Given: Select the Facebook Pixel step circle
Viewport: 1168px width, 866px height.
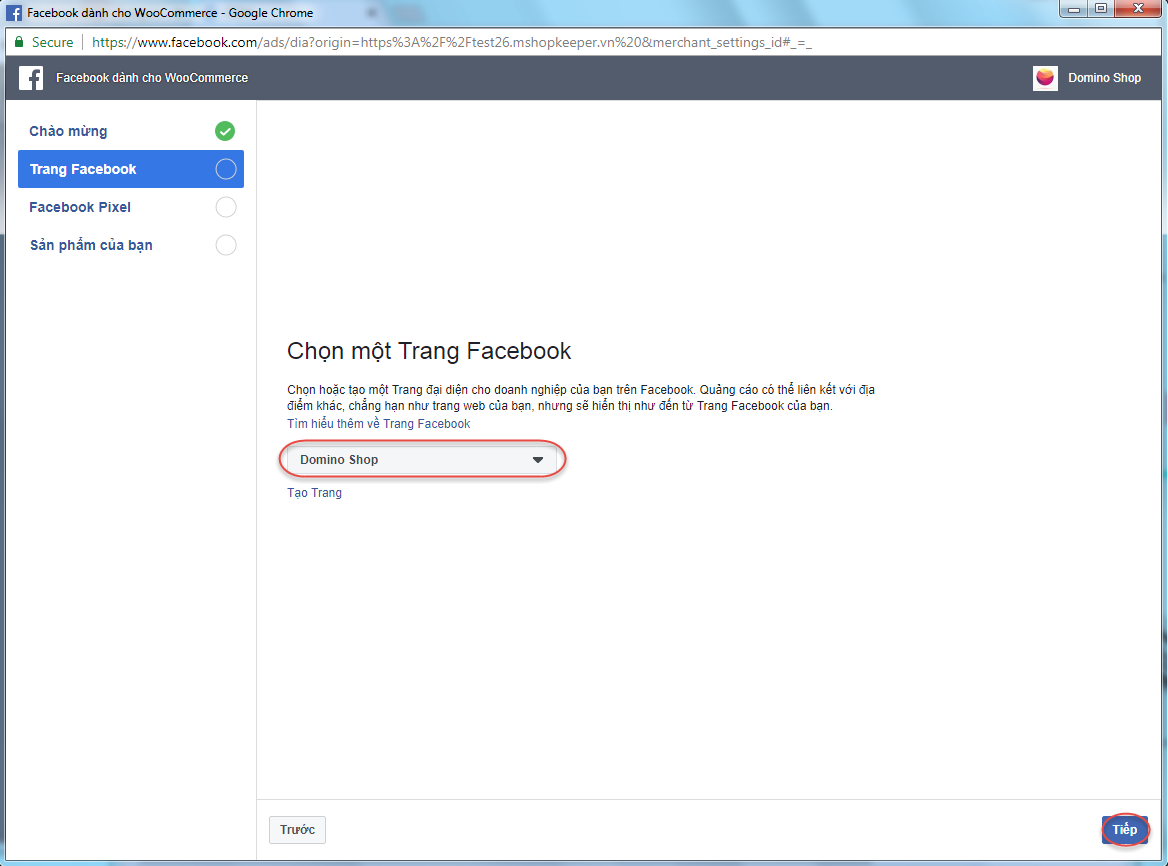Looking at the screenshot, I should 226,207.
